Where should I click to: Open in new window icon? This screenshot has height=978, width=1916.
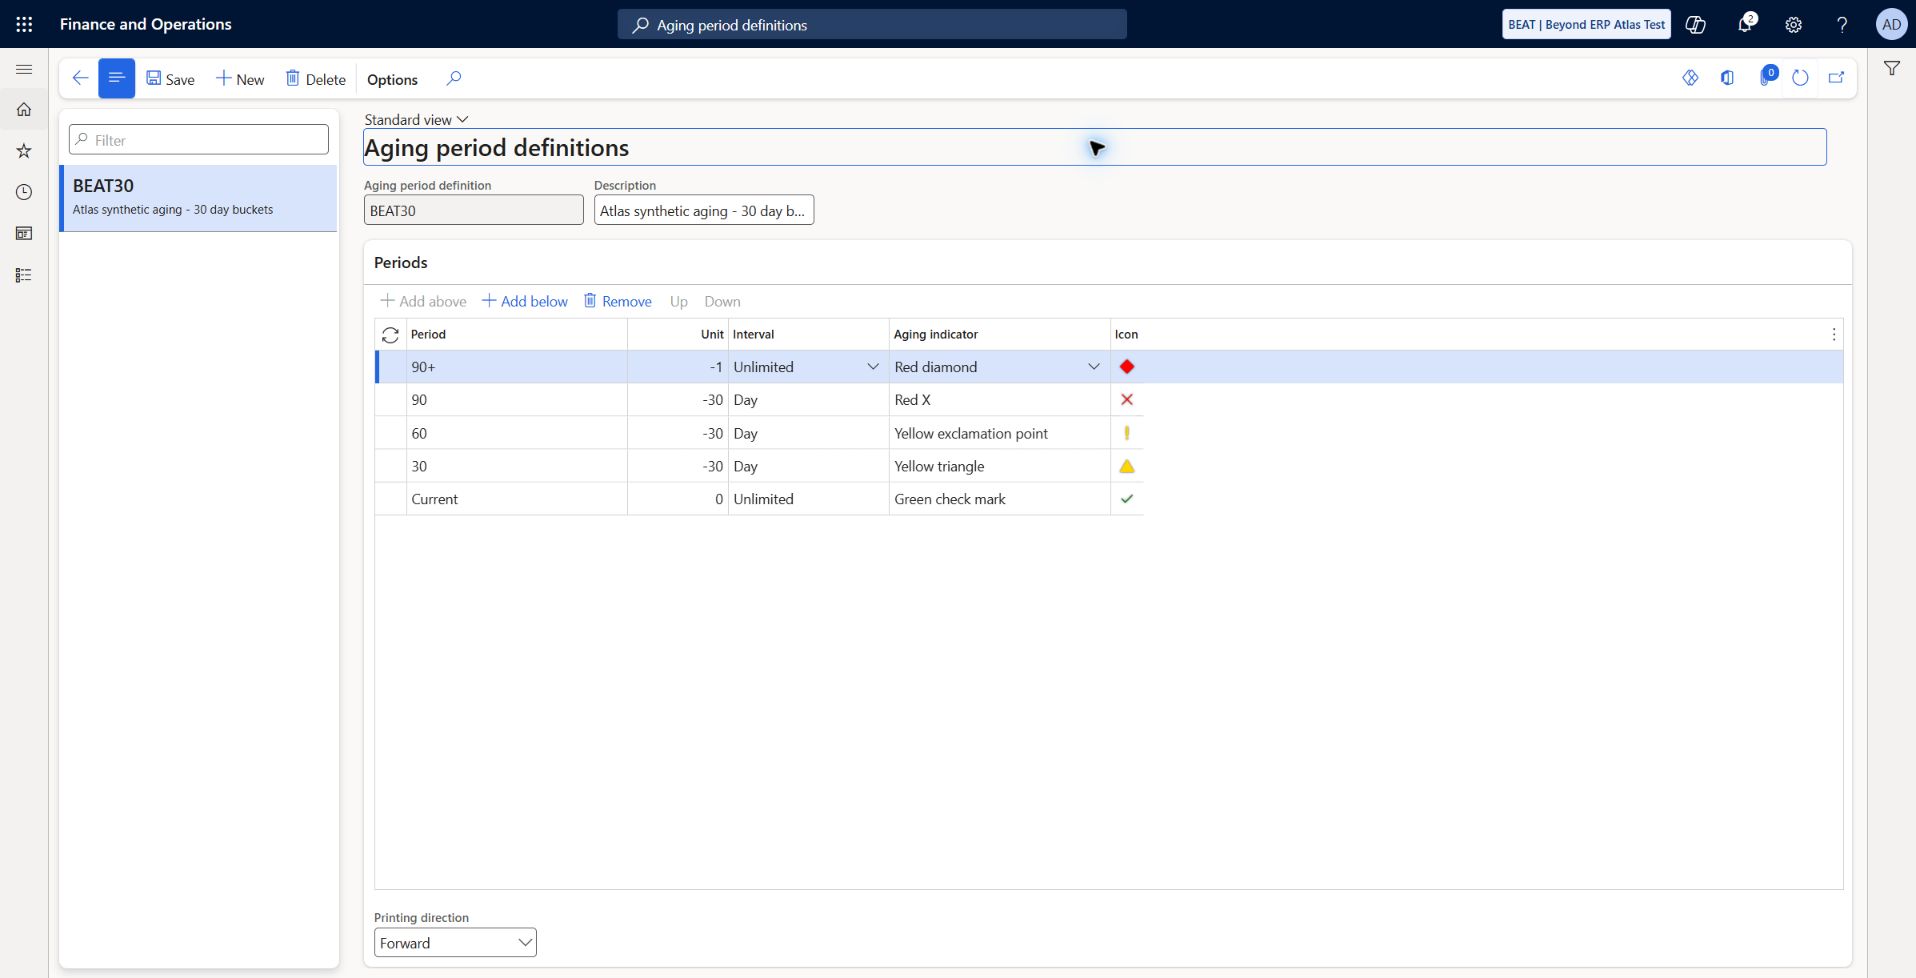tap(1836, 78)
